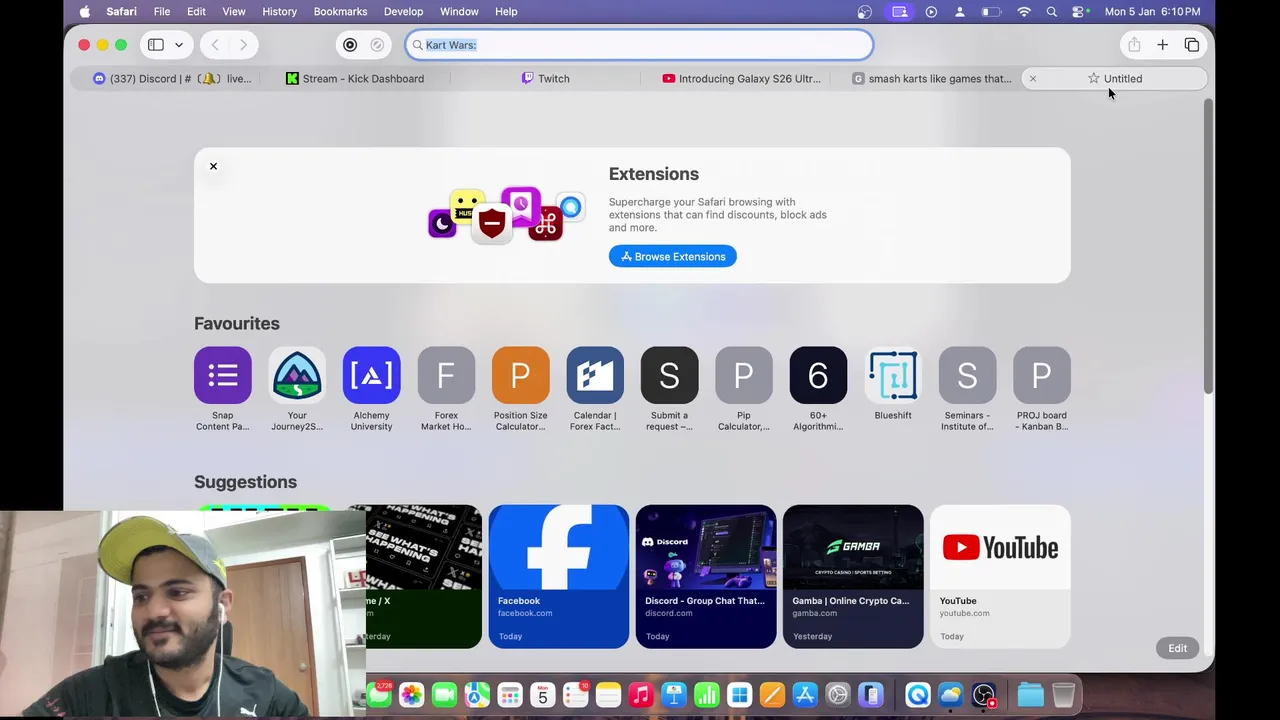
Task: Open the Submit a request favourite
Action: pos(669,389)
